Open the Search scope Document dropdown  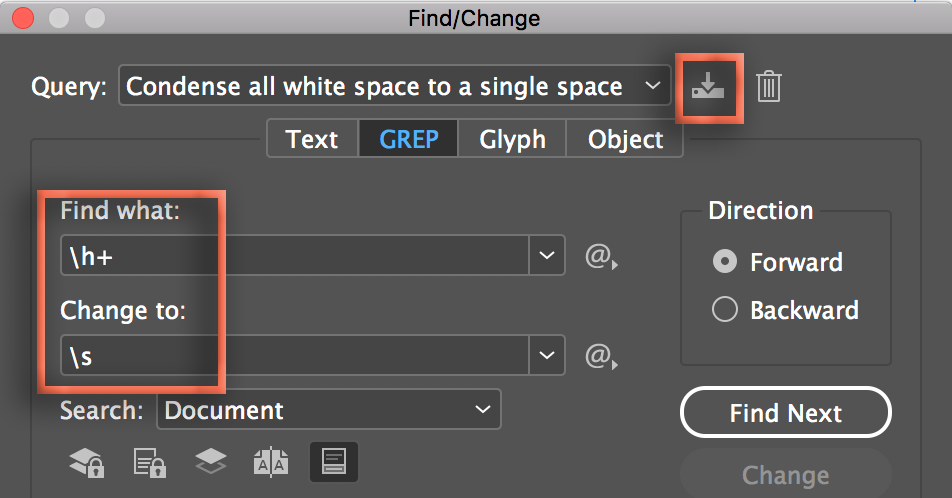point(328,410)
